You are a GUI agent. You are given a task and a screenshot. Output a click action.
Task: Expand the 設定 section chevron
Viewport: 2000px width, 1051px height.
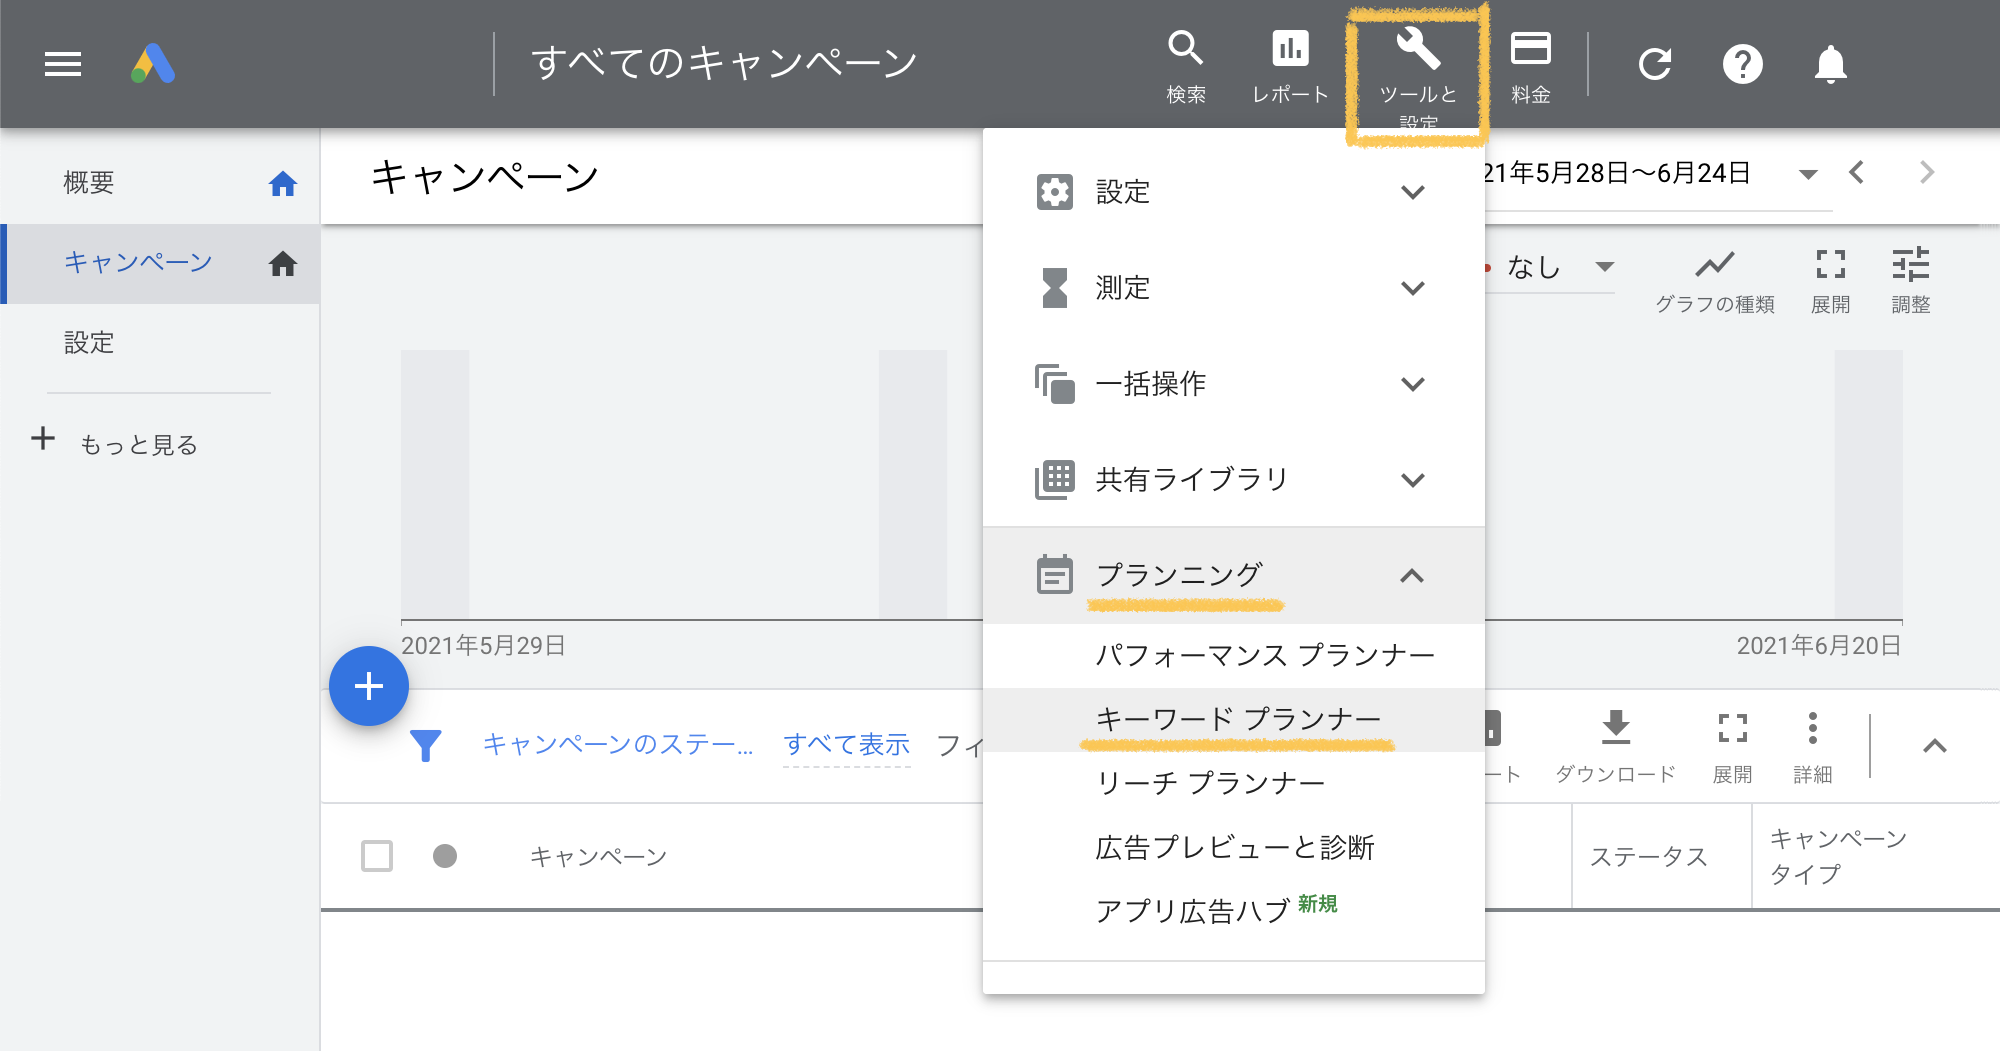[x=1413, y=192]
